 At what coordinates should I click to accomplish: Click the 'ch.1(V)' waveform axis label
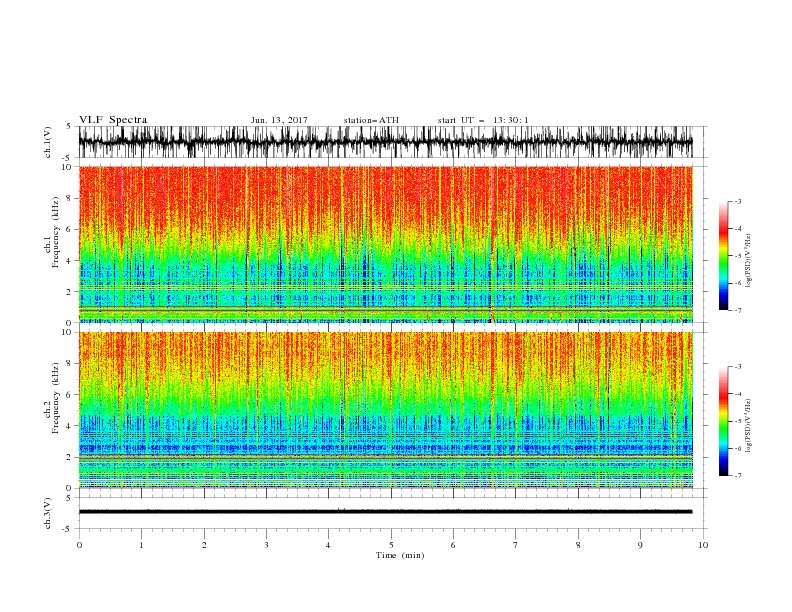click(48, 142)
